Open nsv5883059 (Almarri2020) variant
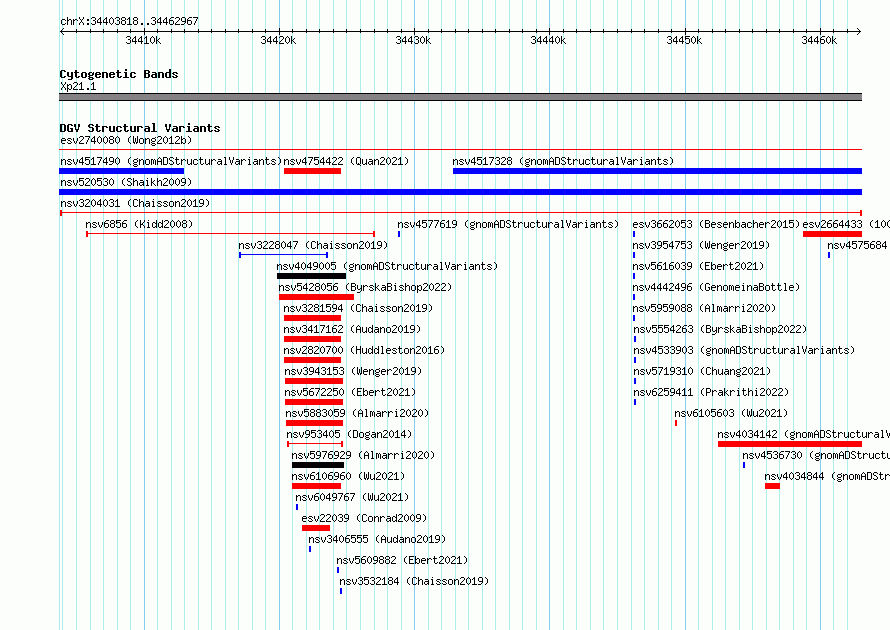 357,413
